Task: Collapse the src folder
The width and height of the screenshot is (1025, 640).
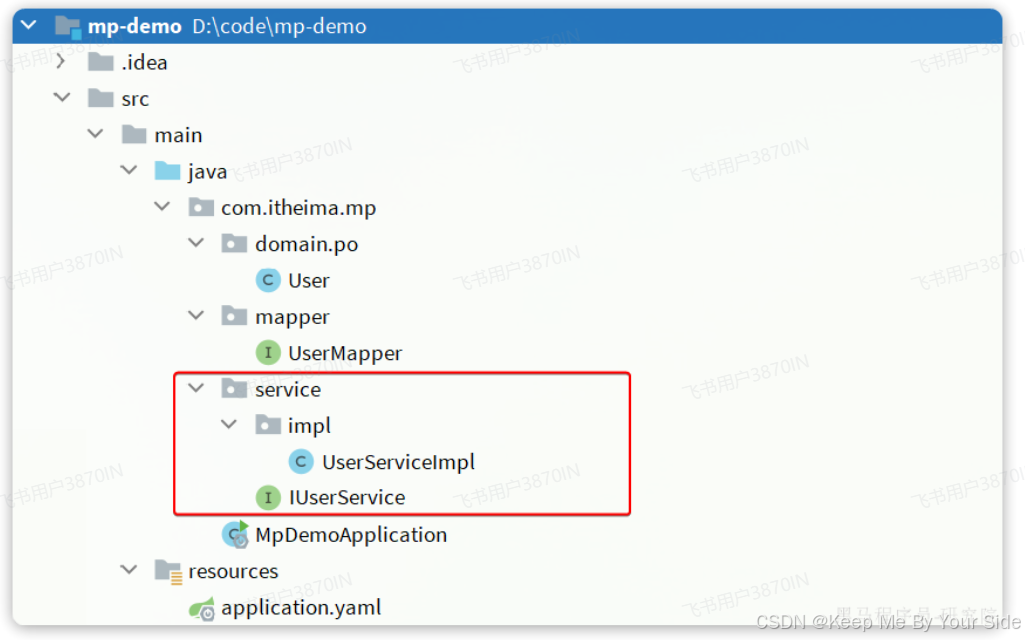Action: click(x=61, y=98)
